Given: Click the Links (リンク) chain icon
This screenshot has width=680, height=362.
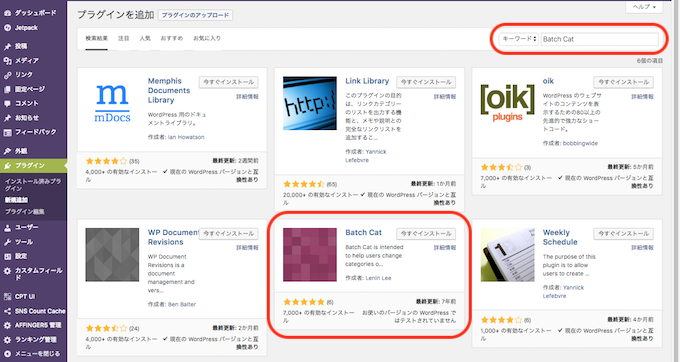Looking at the screenshot, I should click(7, 75).
